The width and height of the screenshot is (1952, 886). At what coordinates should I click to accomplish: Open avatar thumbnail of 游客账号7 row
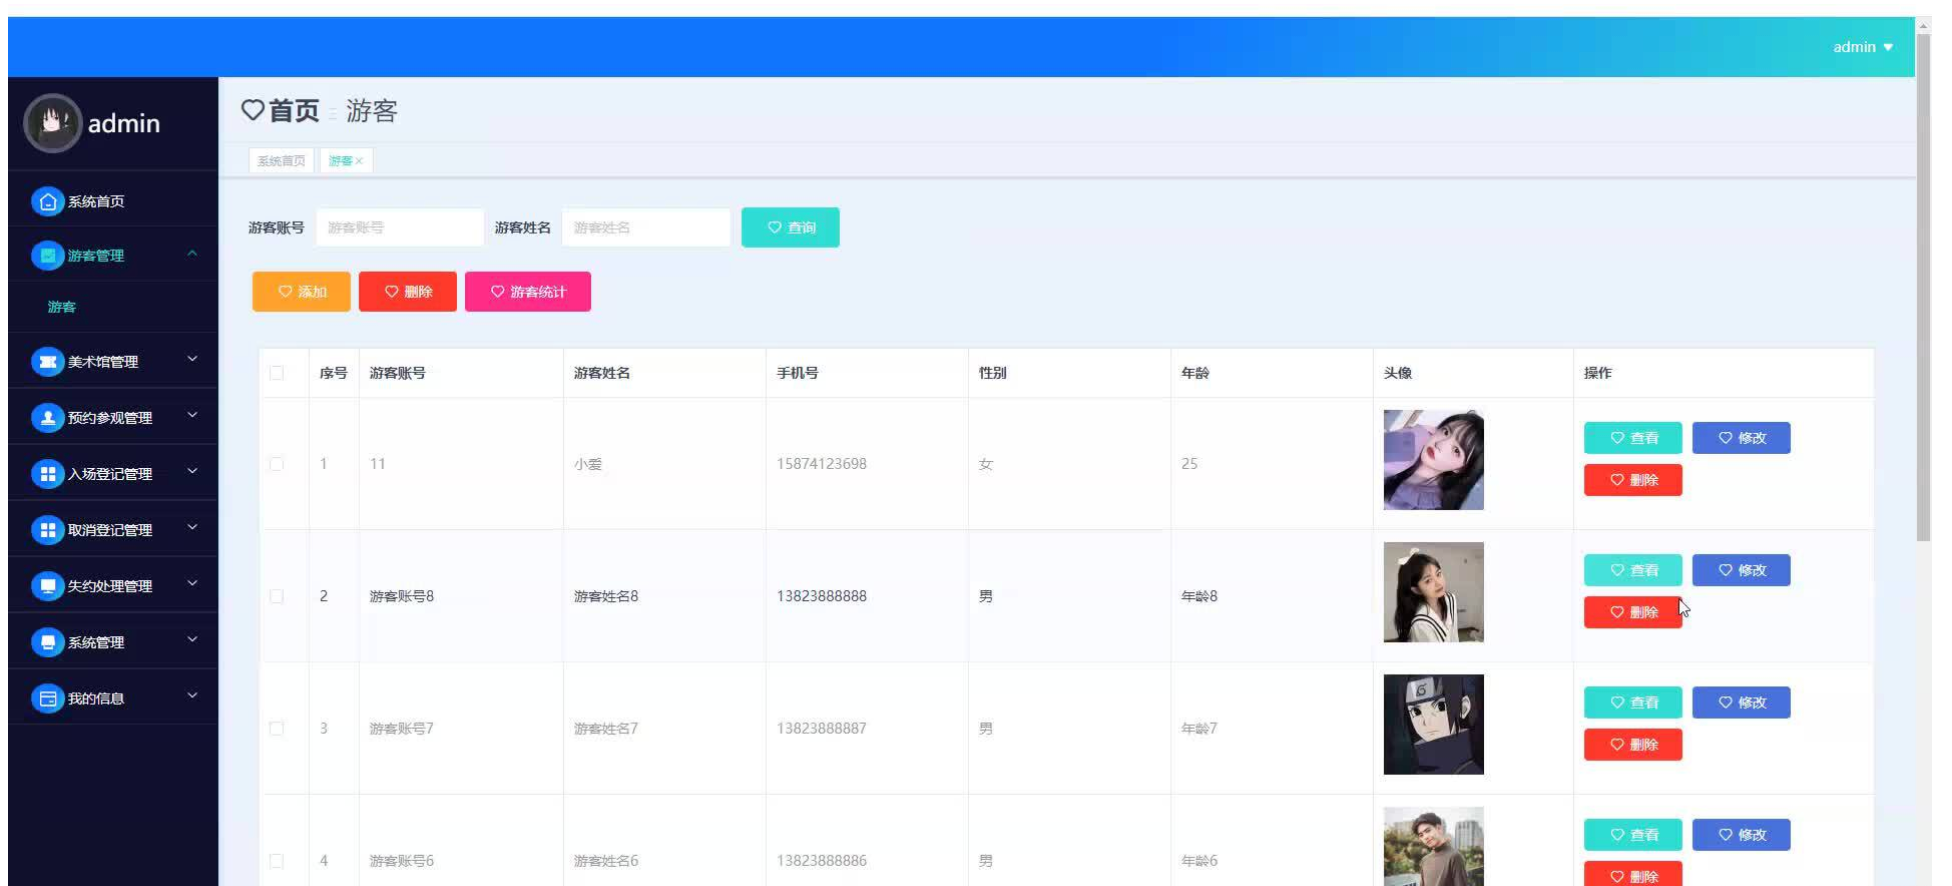1433,724
